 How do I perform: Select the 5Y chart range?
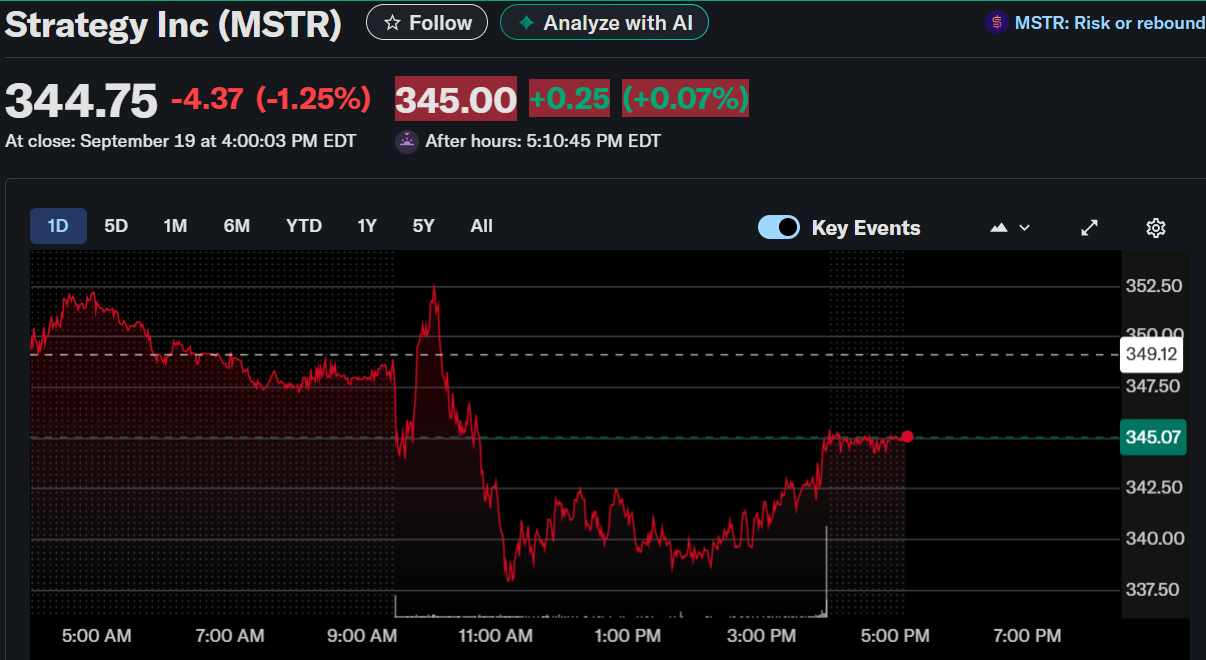[x=424, y=226]
